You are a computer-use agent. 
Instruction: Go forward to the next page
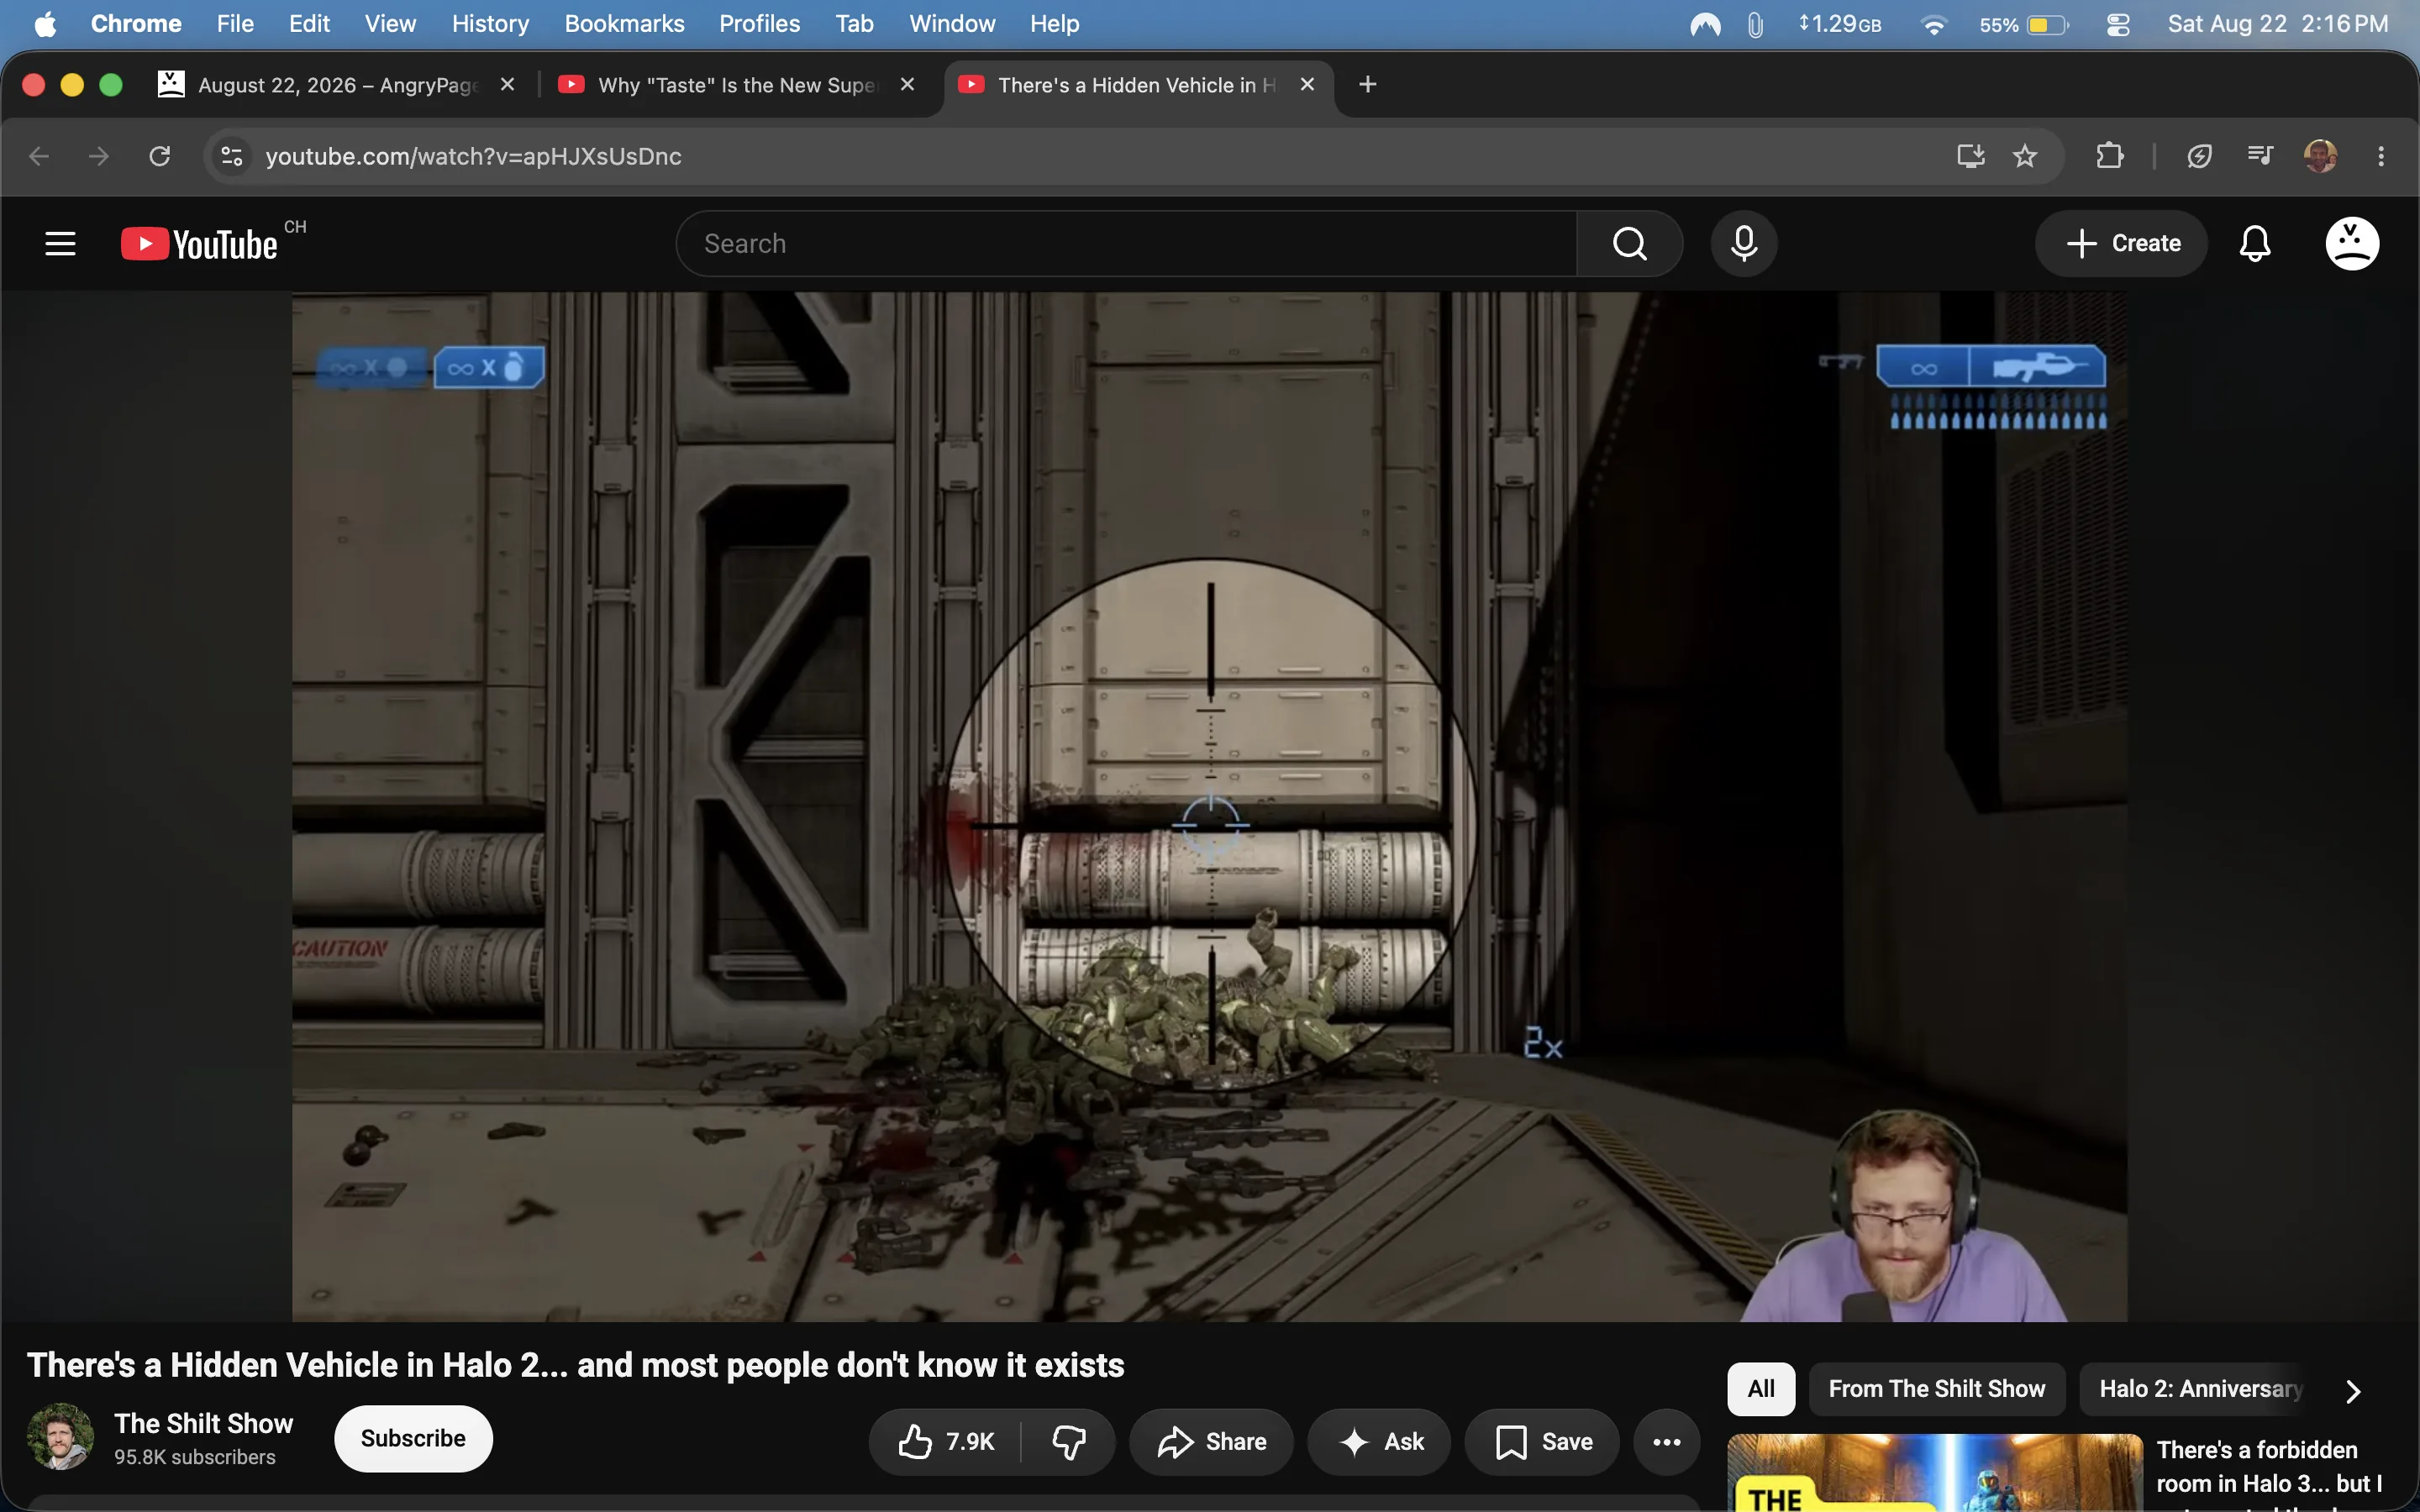click(98, 156)
